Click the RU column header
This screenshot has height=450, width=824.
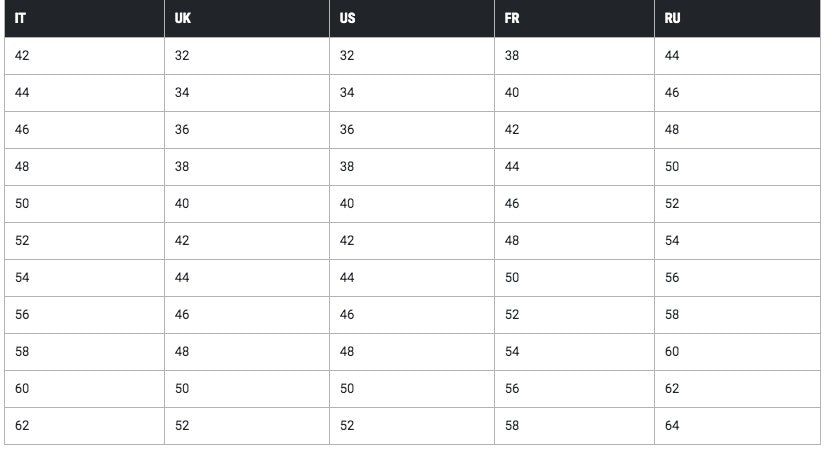coord(673,18)
